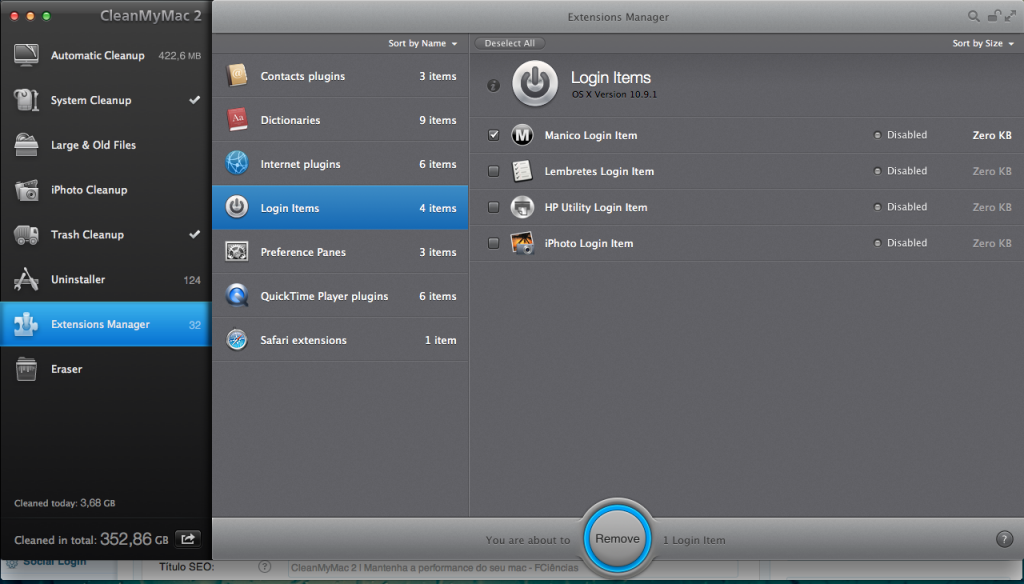This screenshot has height=584, width=1024.
Task: Click the Automatic Cleanup monitor icon
Action: [26, 55]
